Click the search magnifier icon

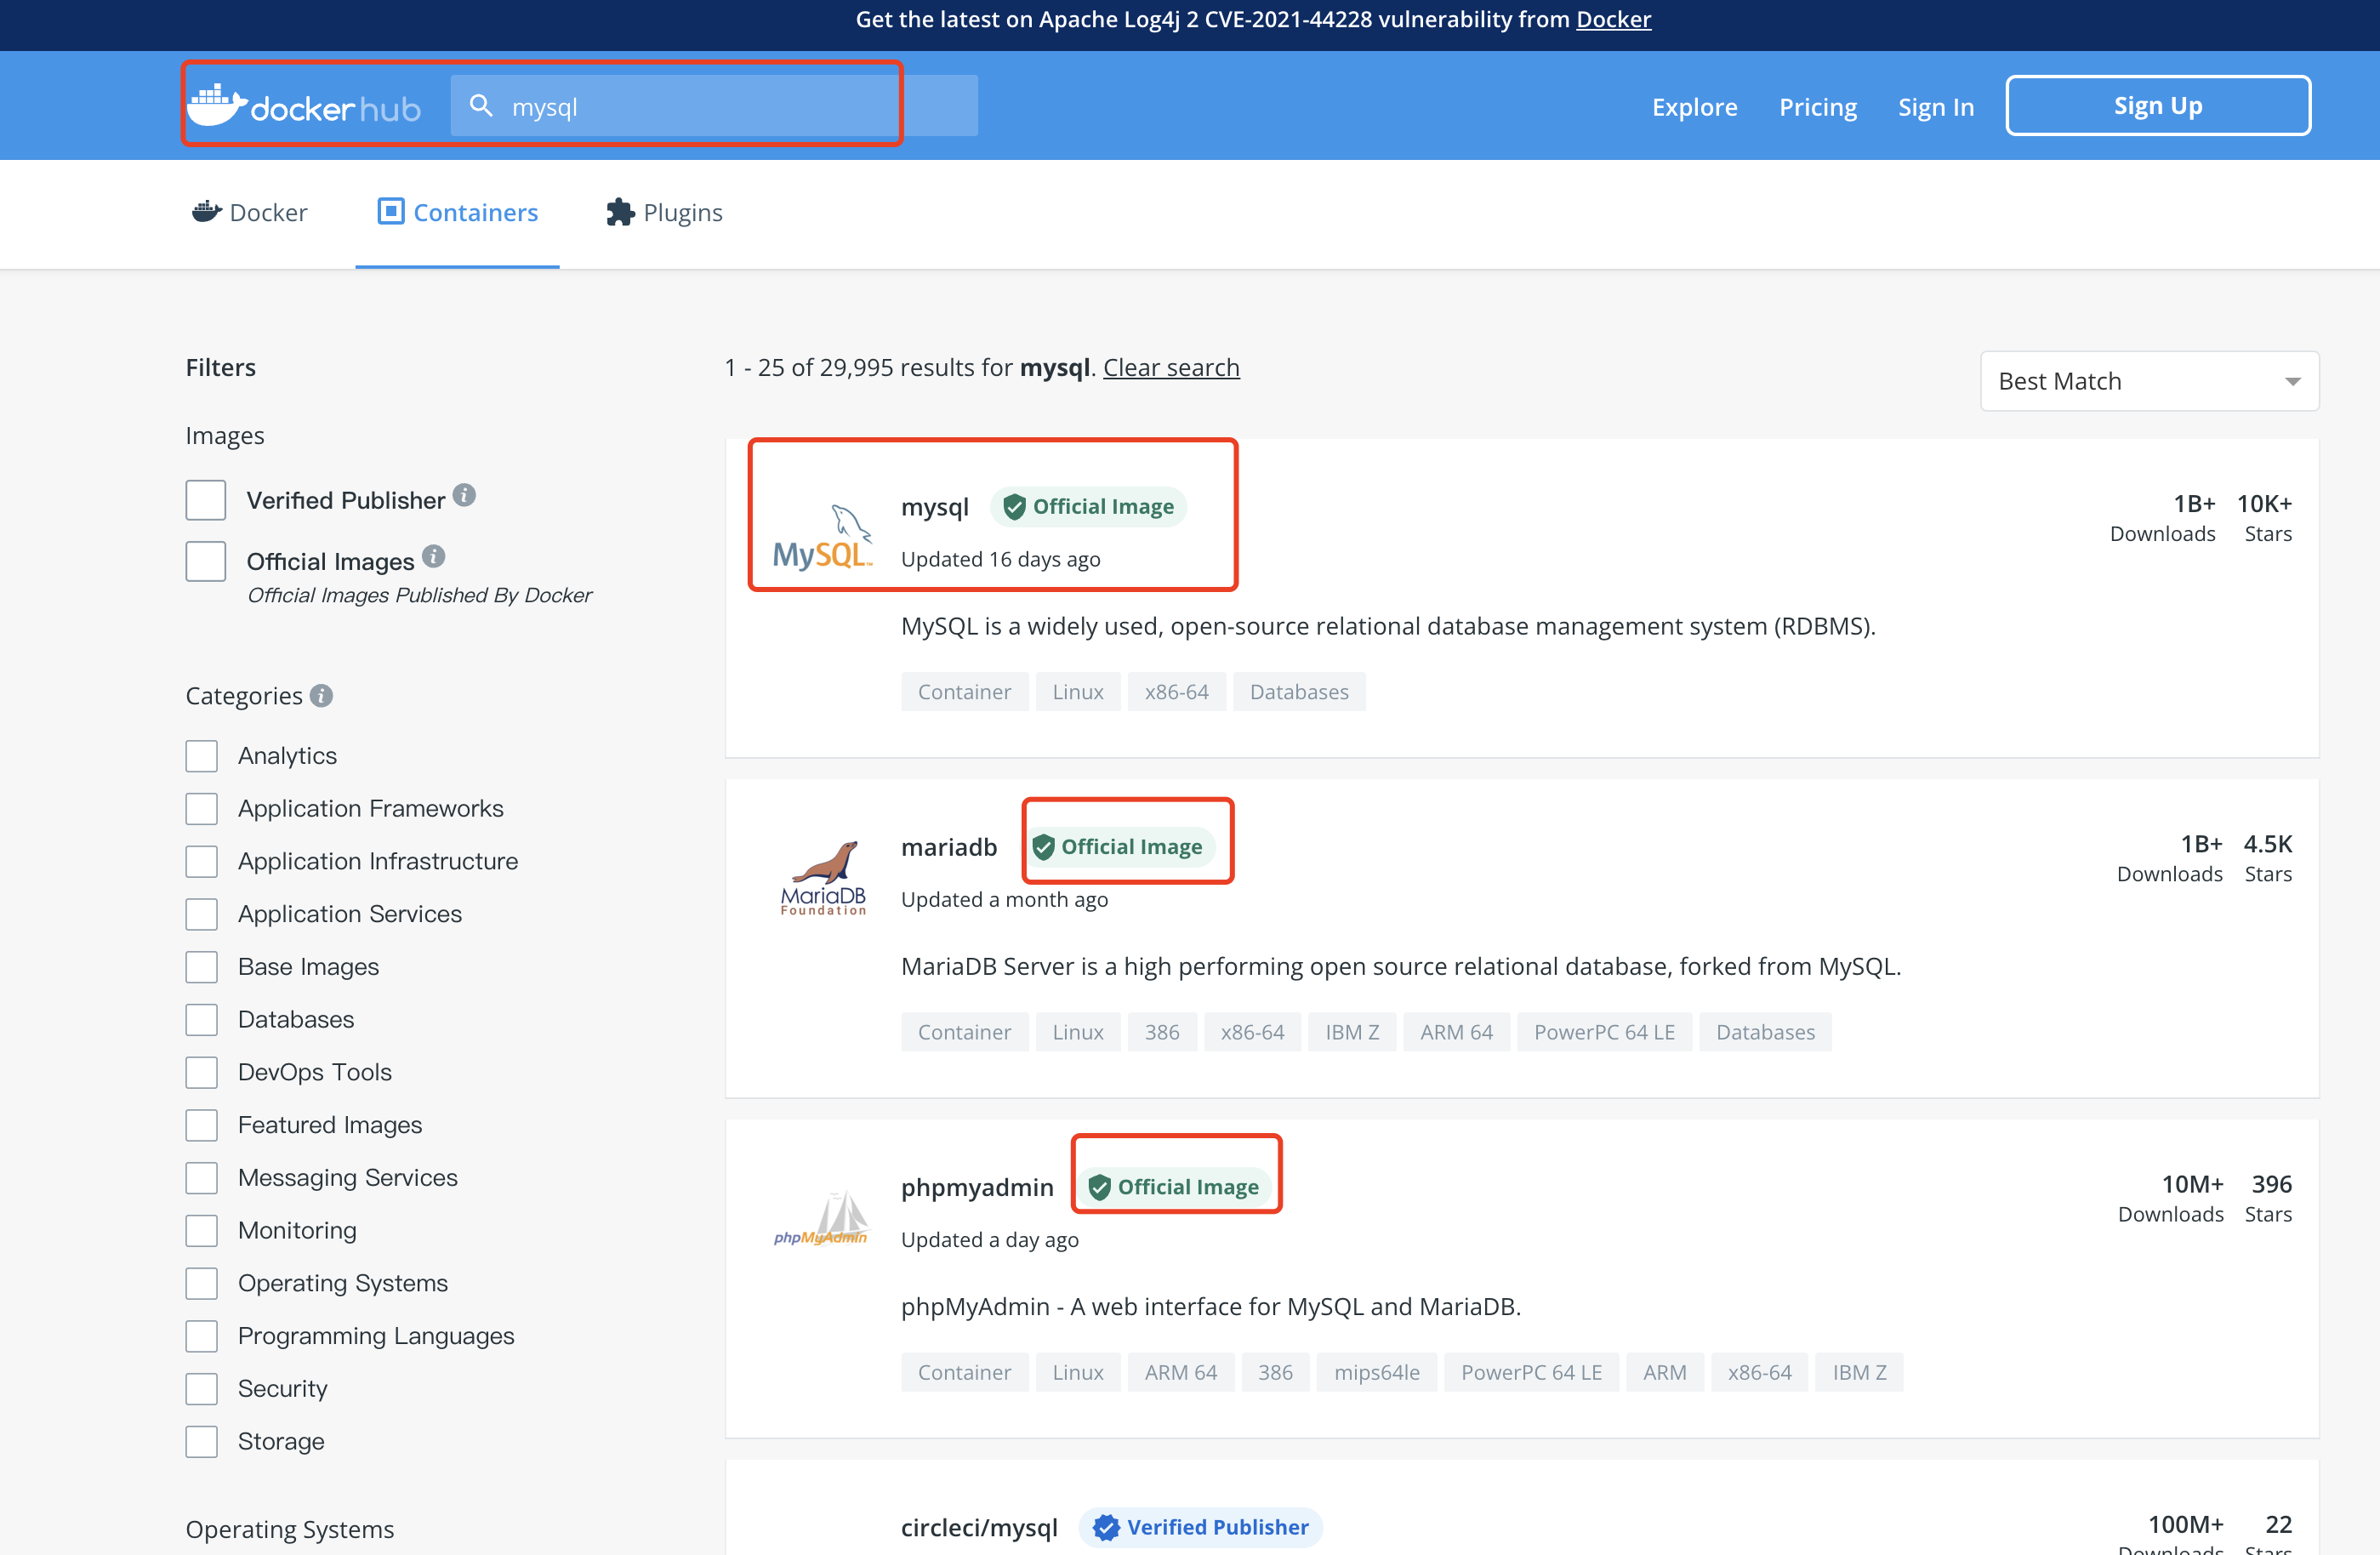481,106
